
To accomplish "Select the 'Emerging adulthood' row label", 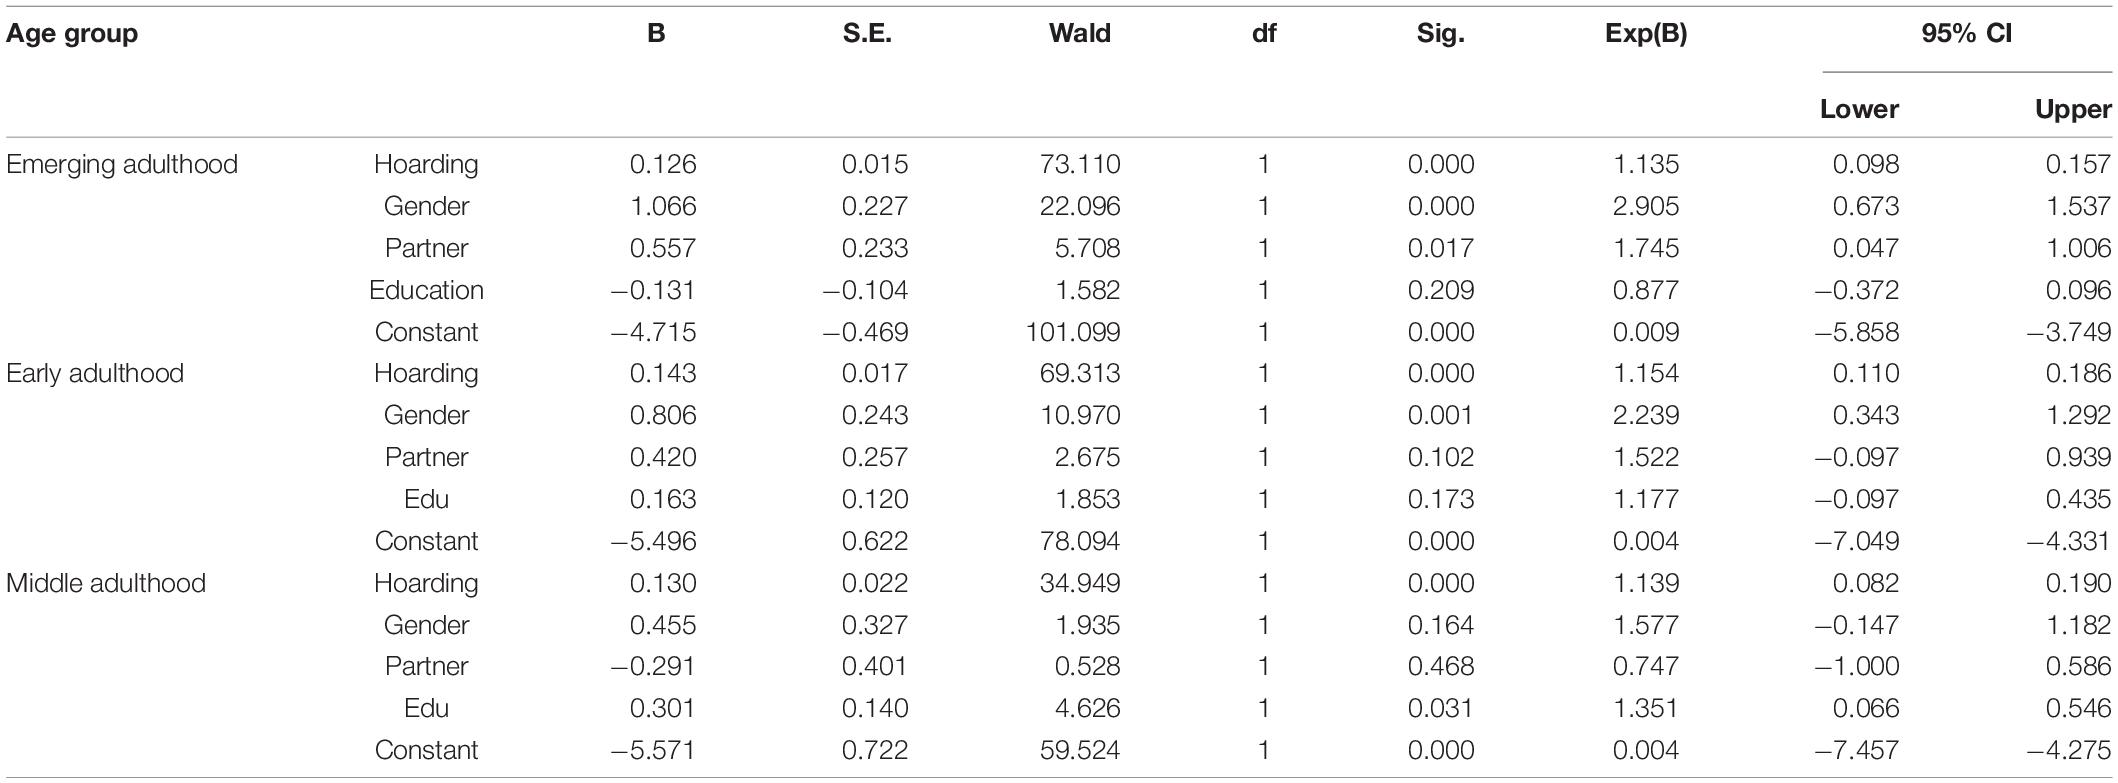I will coord(122,165).
